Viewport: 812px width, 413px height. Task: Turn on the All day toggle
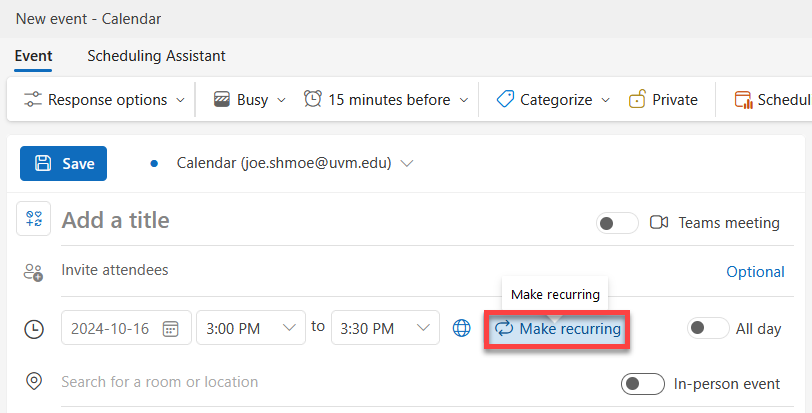coord(708,328)
